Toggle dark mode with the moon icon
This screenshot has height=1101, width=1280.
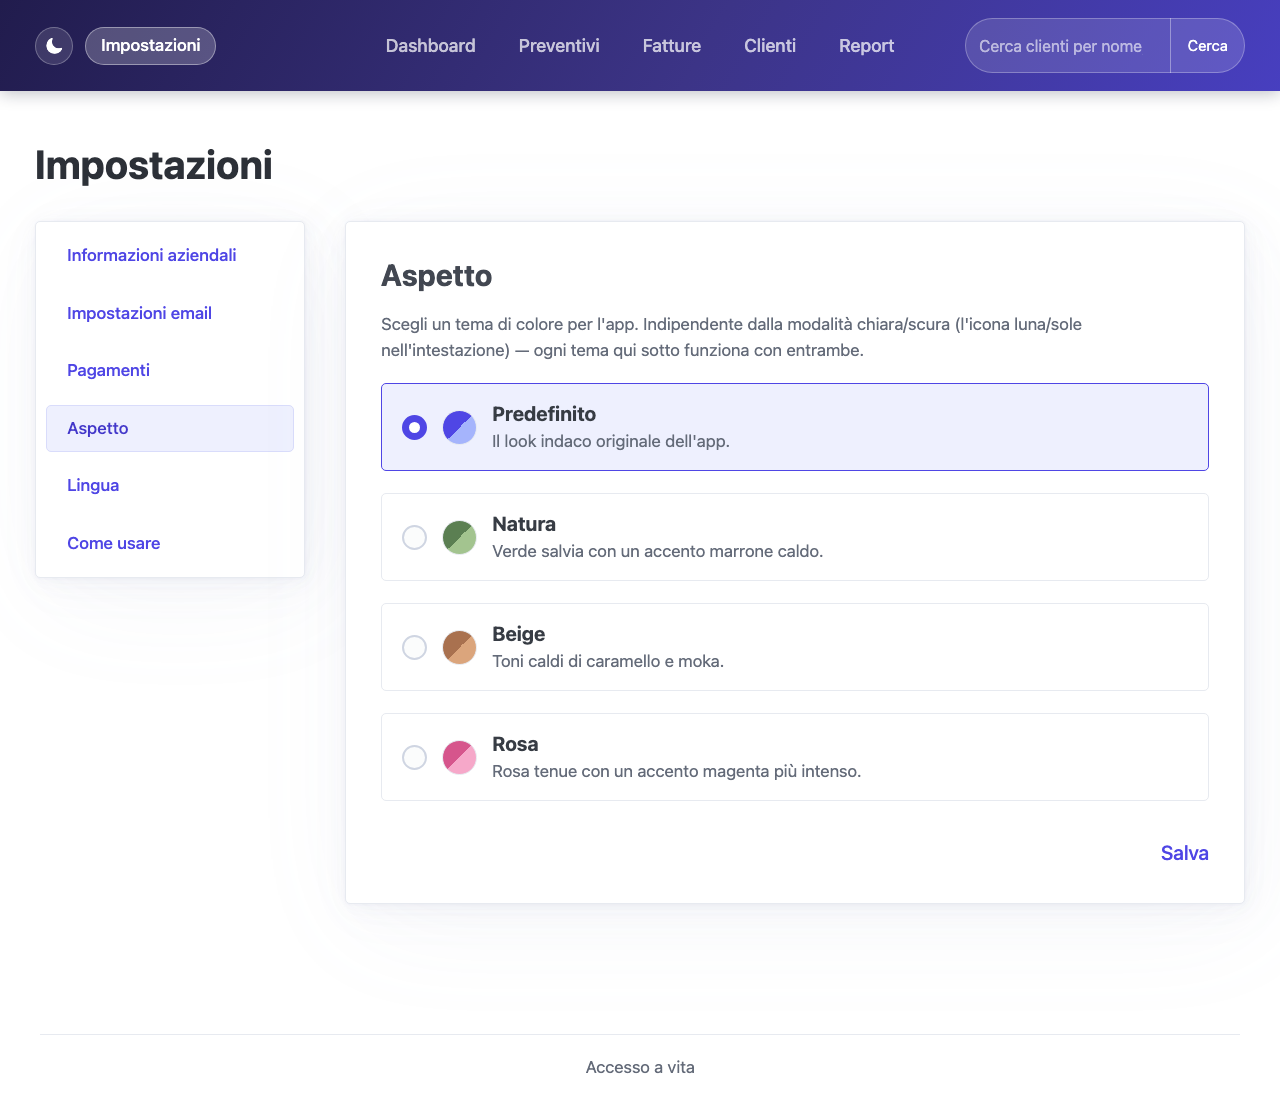click(54, 46)
